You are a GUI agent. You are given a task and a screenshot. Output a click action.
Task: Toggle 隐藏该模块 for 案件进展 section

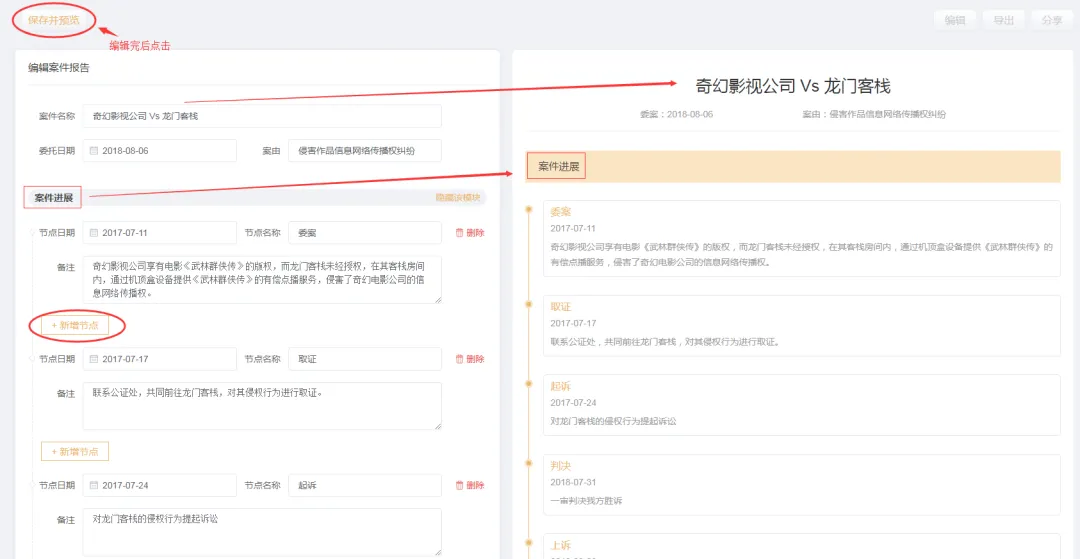coord(458,198)
